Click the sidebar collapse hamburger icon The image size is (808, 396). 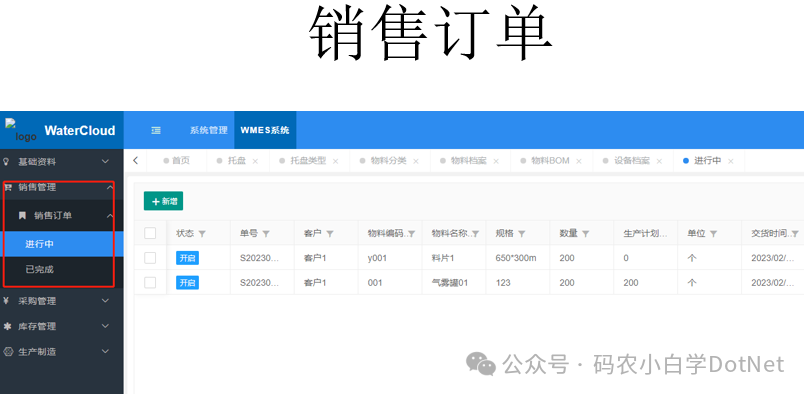pyautogui.click(x=156, y=130)
